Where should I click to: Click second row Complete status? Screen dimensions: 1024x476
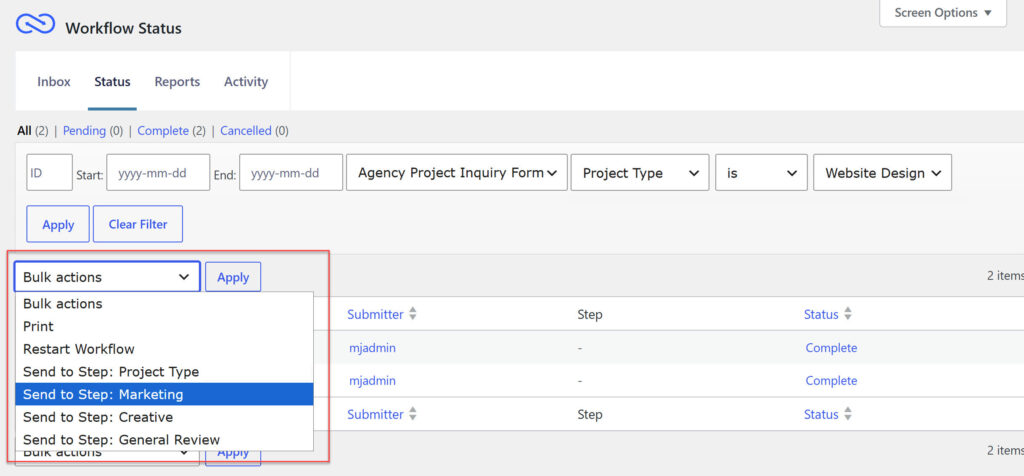[x=831, y=381]
